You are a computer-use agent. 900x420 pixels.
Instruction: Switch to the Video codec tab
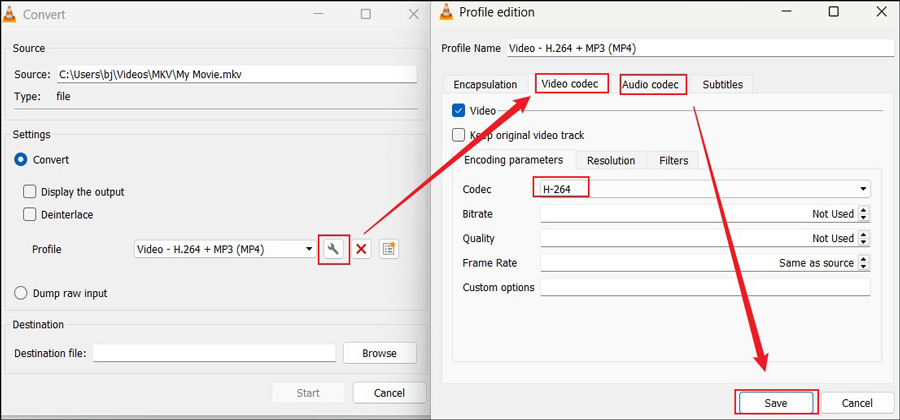tap(570, 84)
